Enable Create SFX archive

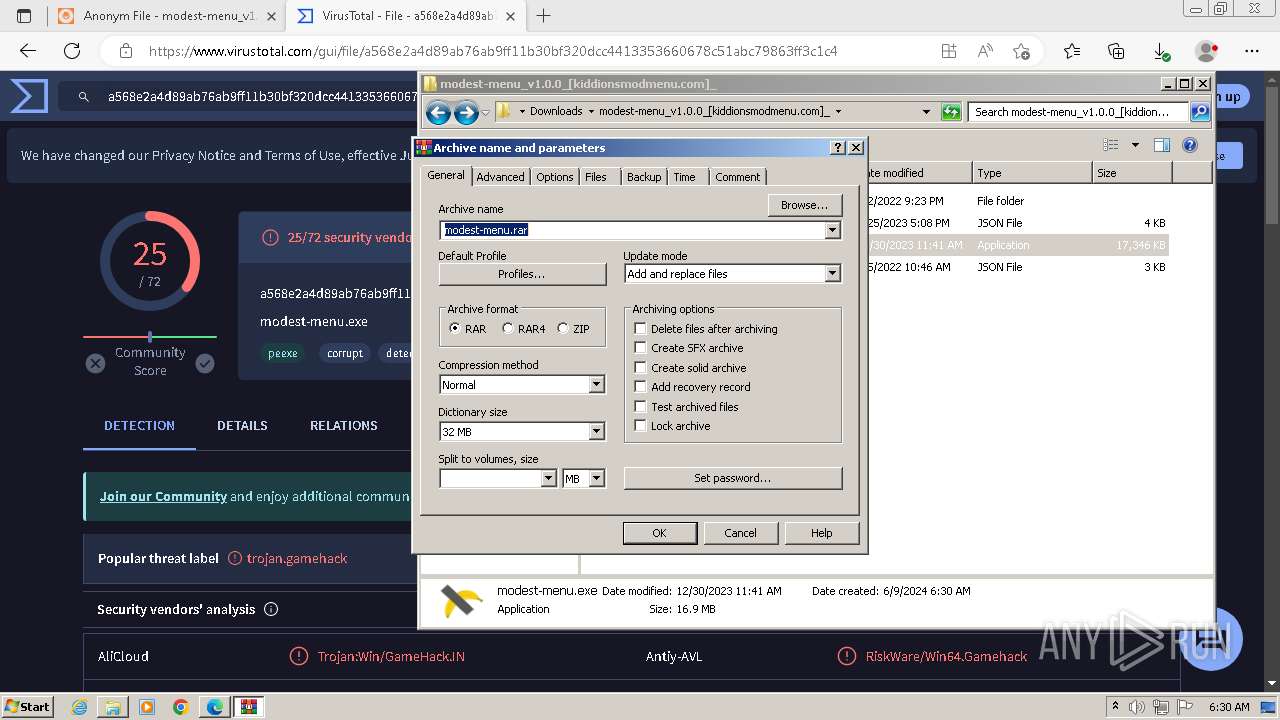640,348
